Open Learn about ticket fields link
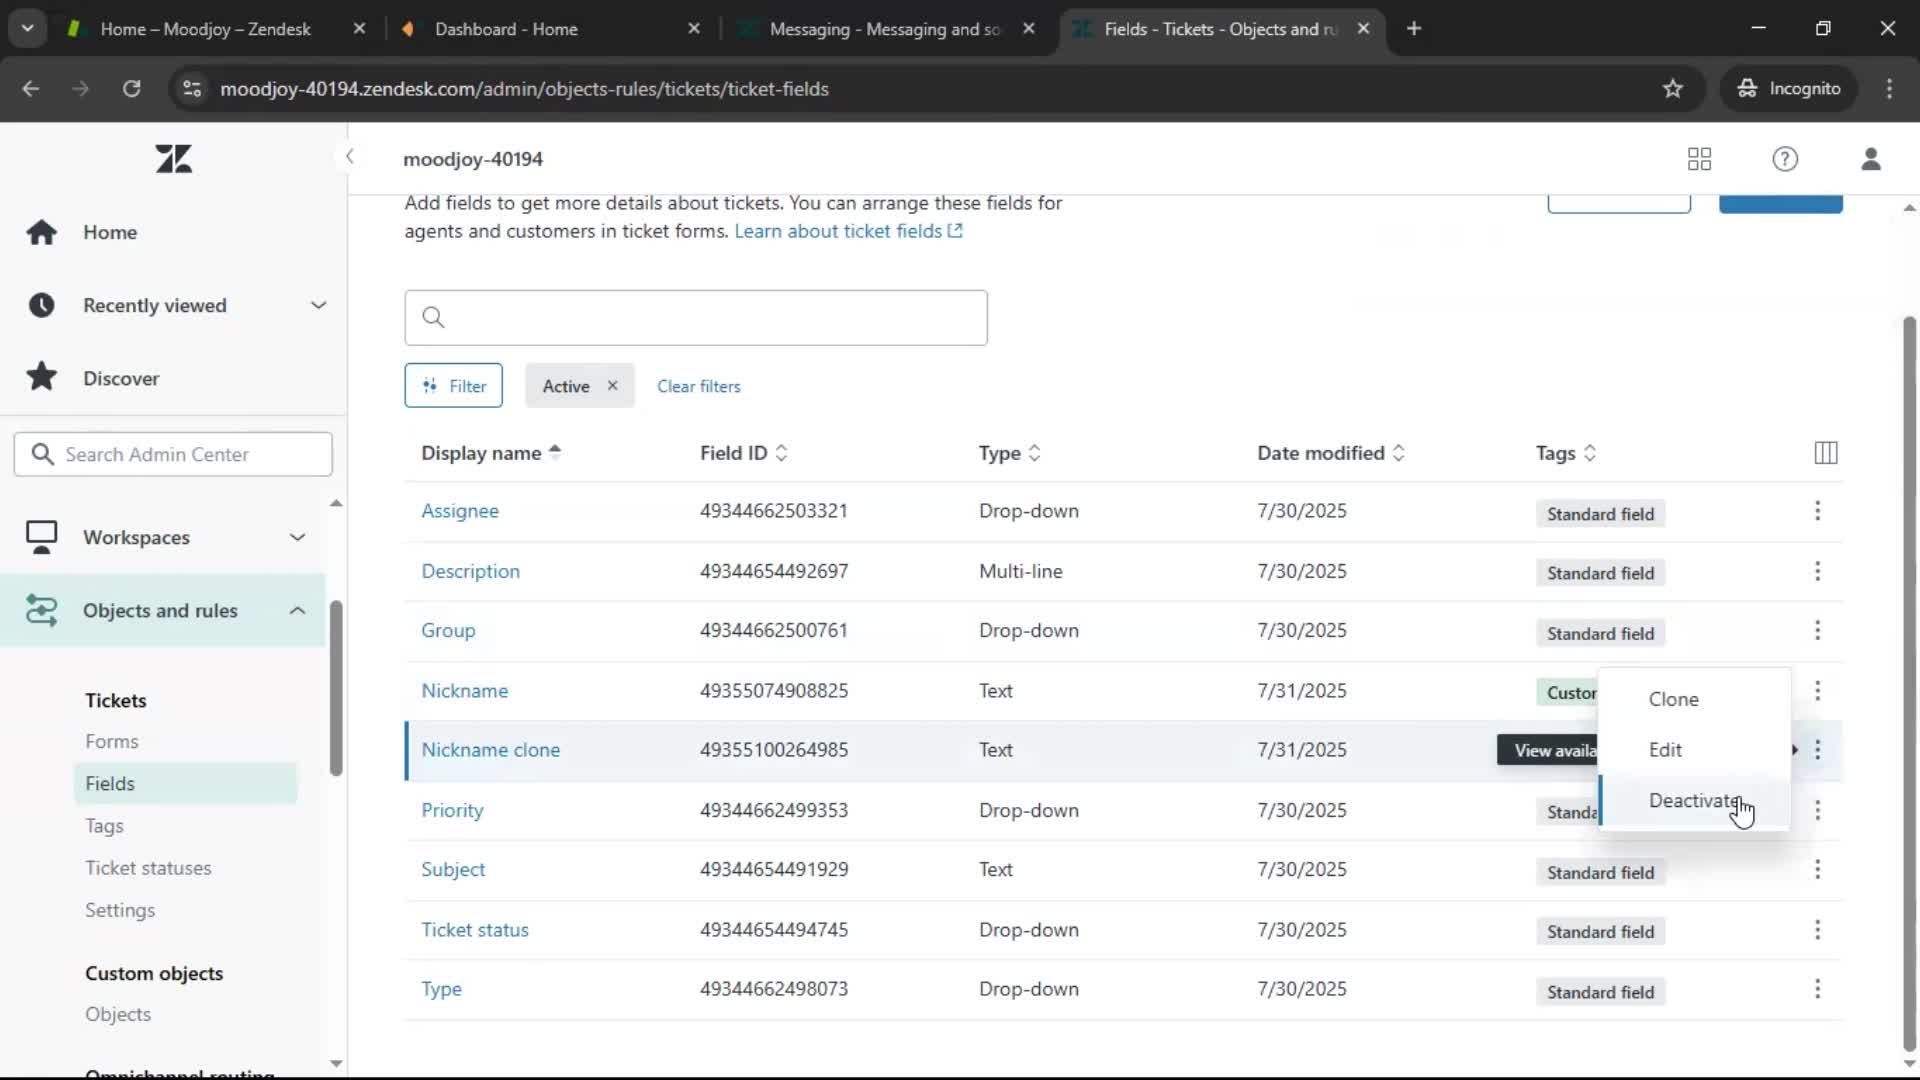The height and width of the screenshot is (1080, 1920). coord(848,231)
